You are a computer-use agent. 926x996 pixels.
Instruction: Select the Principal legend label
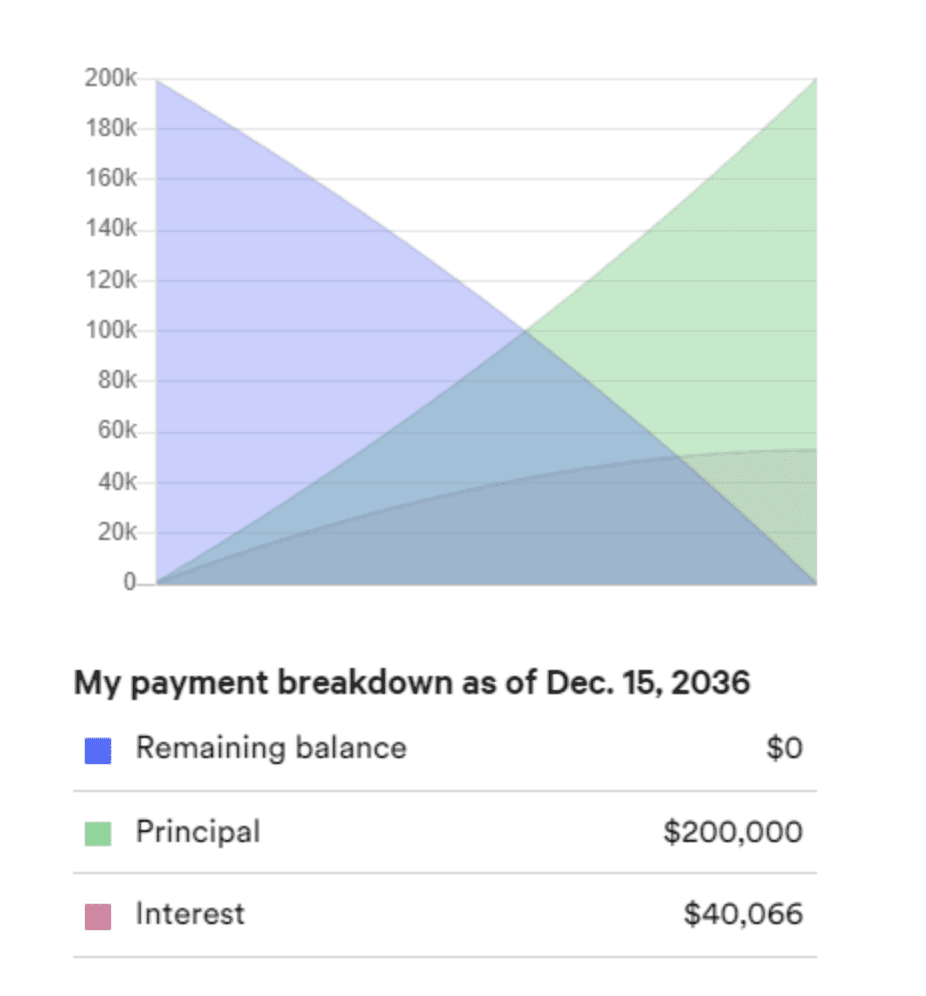pyautogui.click(x=198, y=831)
